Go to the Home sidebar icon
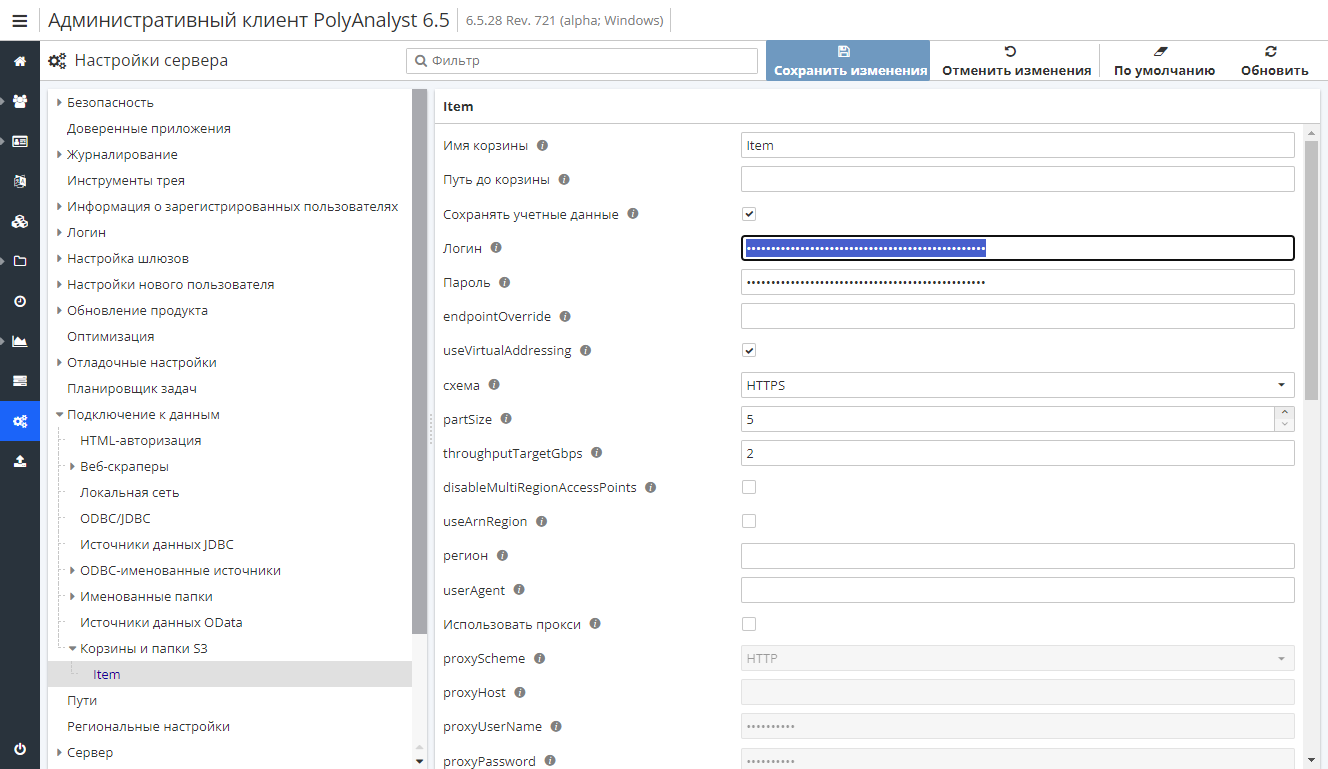 tap(20, 61)
